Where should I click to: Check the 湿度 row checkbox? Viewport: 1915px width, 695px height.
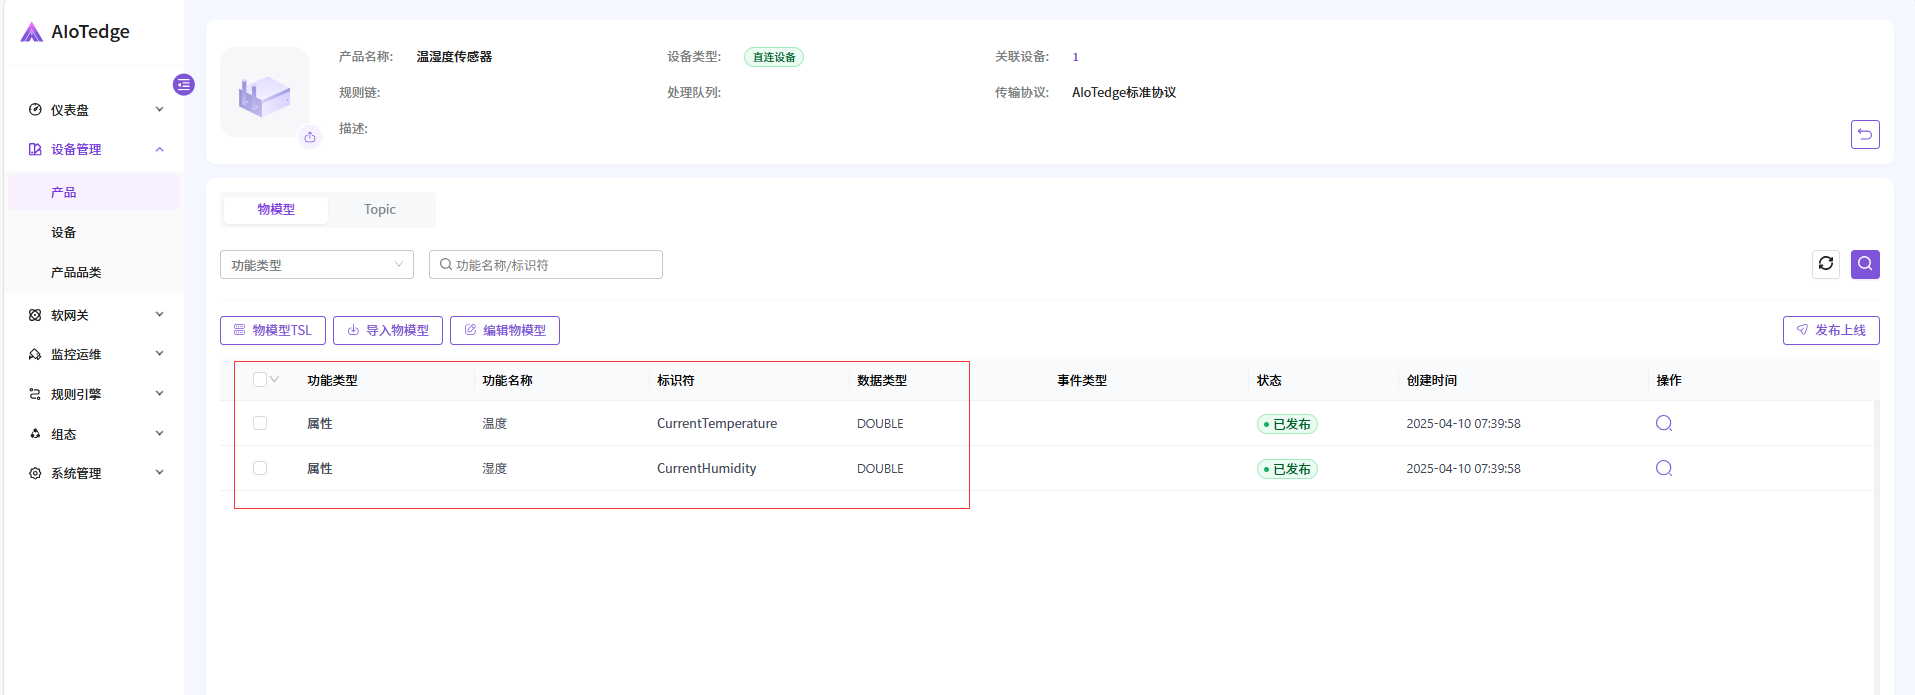tap(260, 468)
